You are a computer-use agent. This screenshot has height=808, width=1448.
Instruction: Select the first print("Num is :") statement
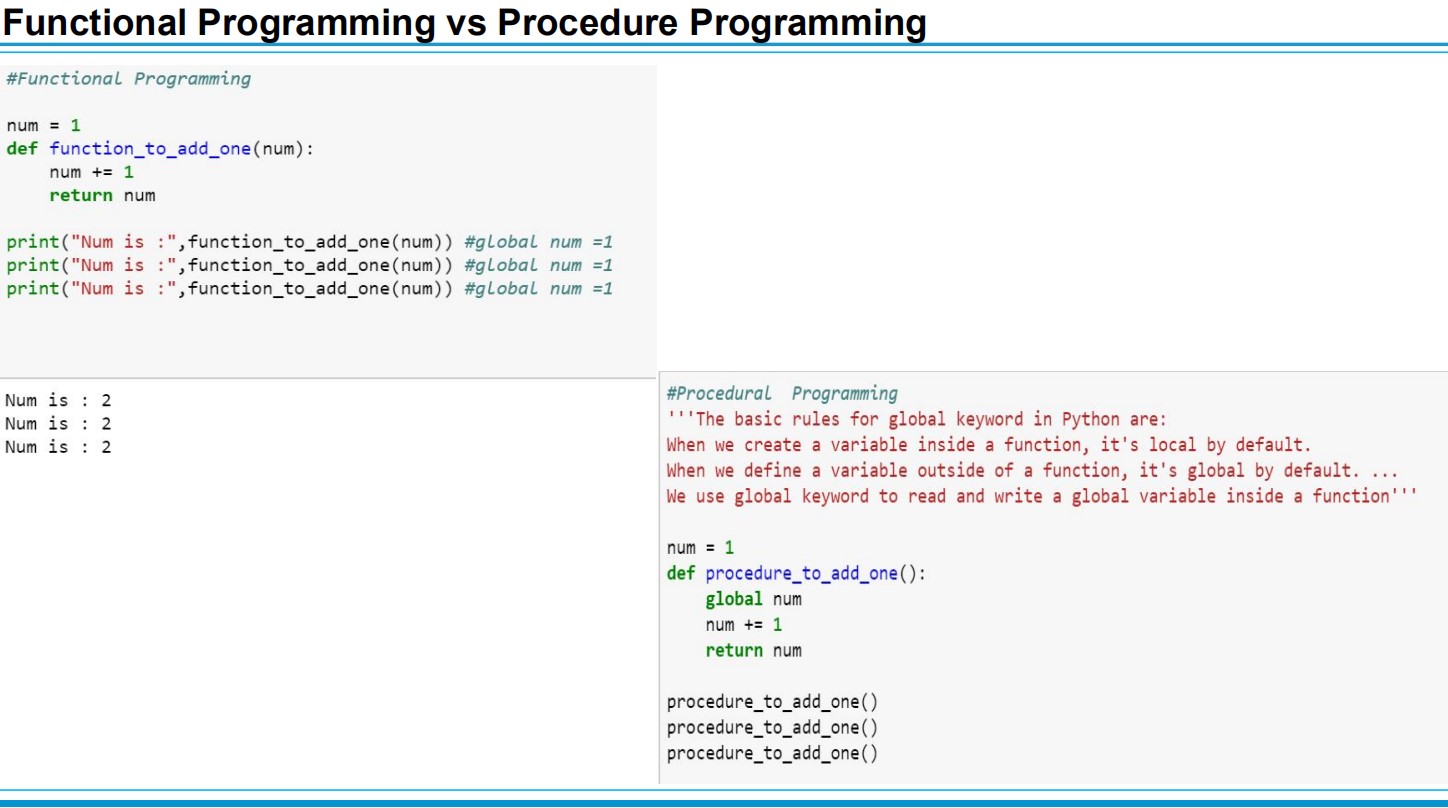pyautogui.click(x=309, y=242)
